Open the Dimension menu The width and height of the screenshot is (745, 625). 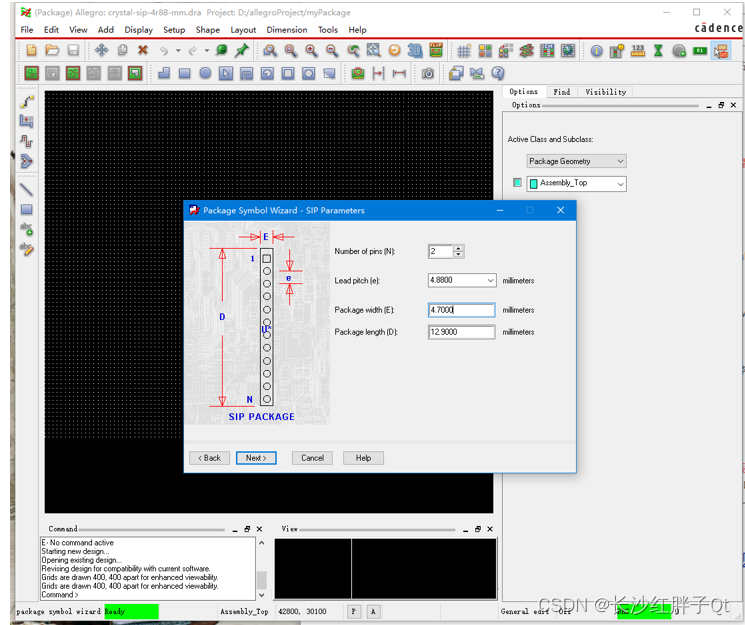click(286, 30)
